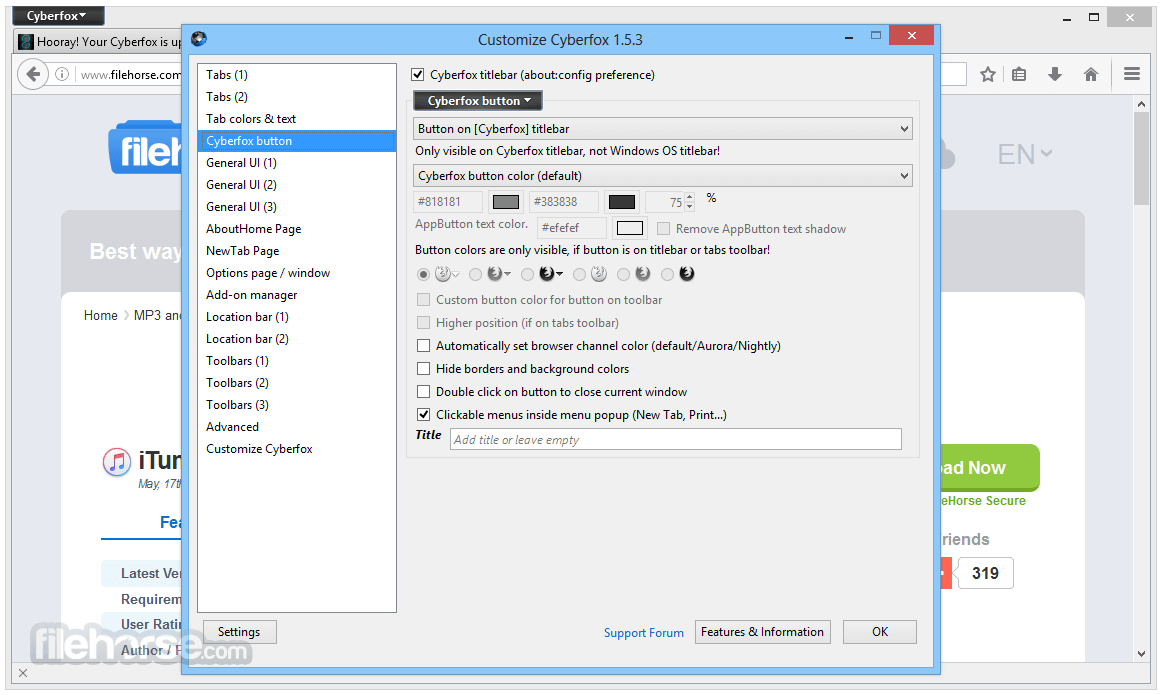The height and width of the screenshot is (695, 1162).
Task: Open General UI (1) category
Action: 296,163
